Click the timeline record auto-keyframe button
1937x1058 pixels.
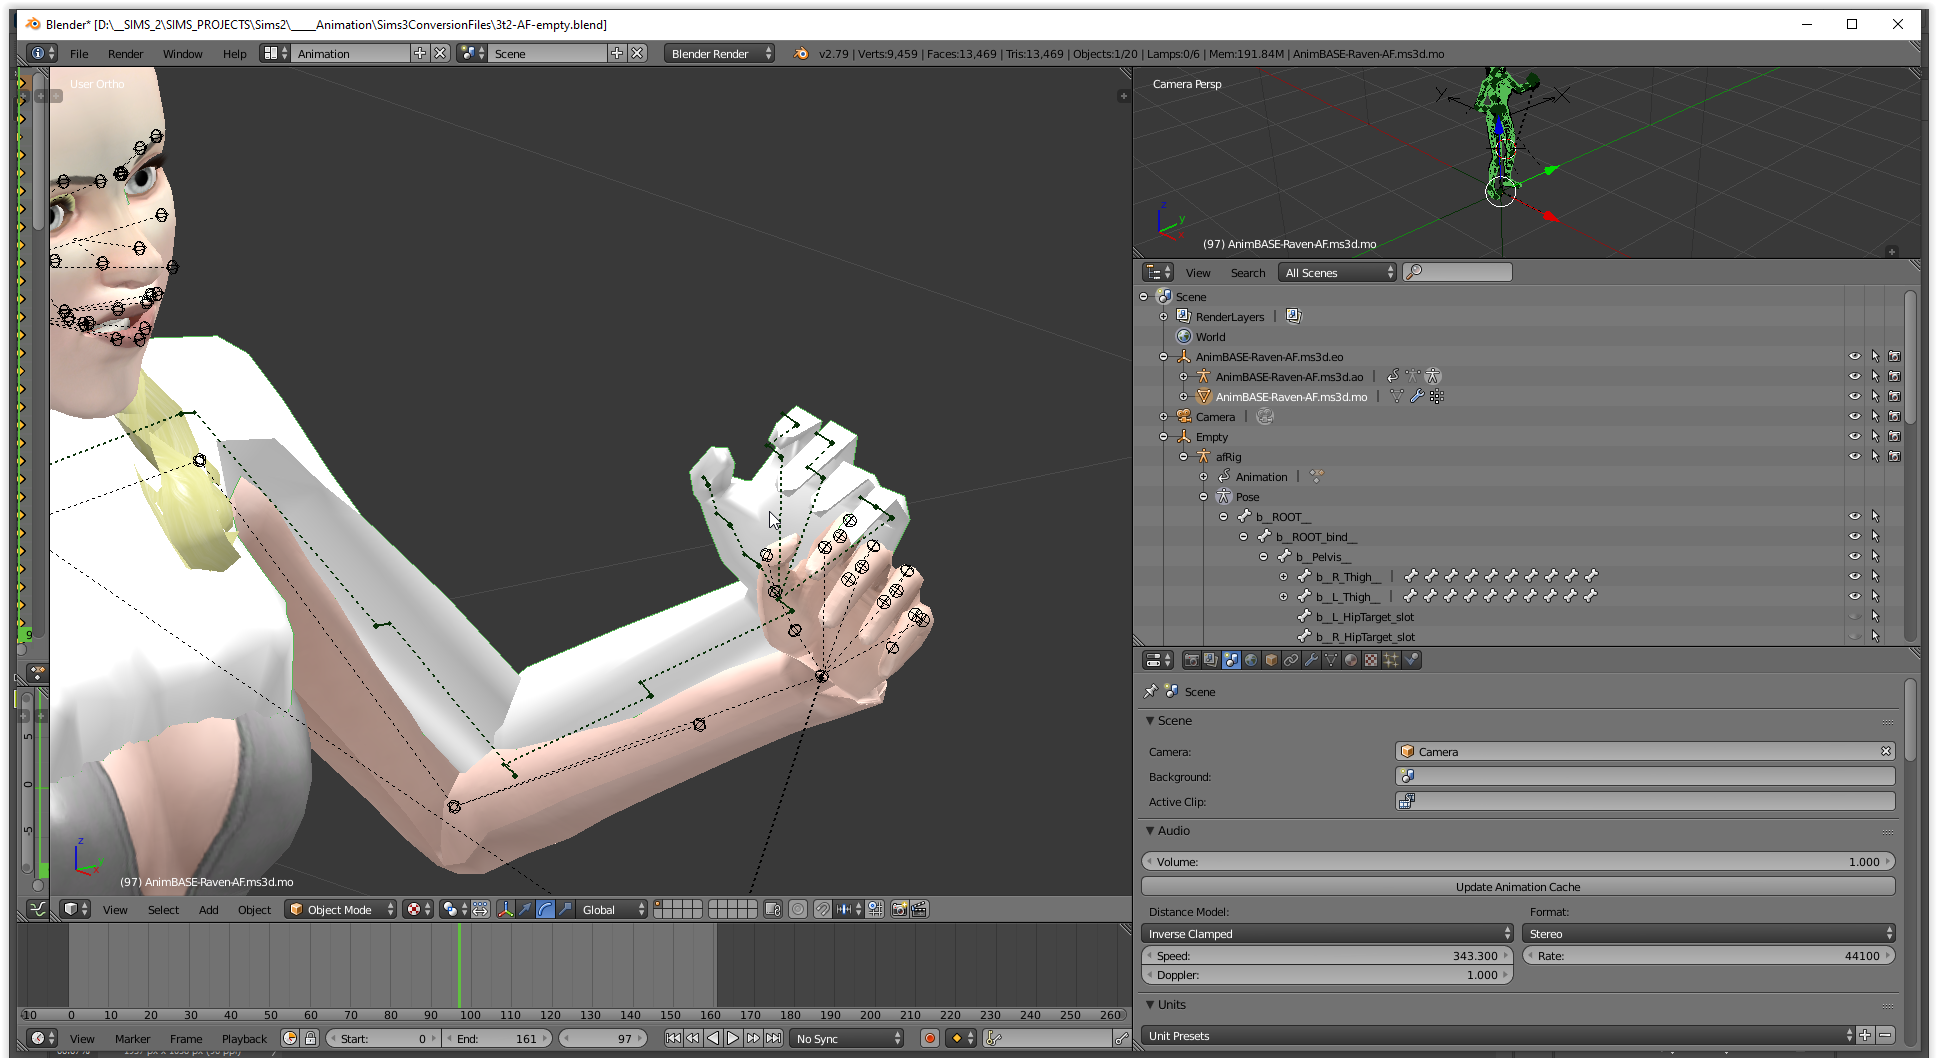click(929, 1039)
